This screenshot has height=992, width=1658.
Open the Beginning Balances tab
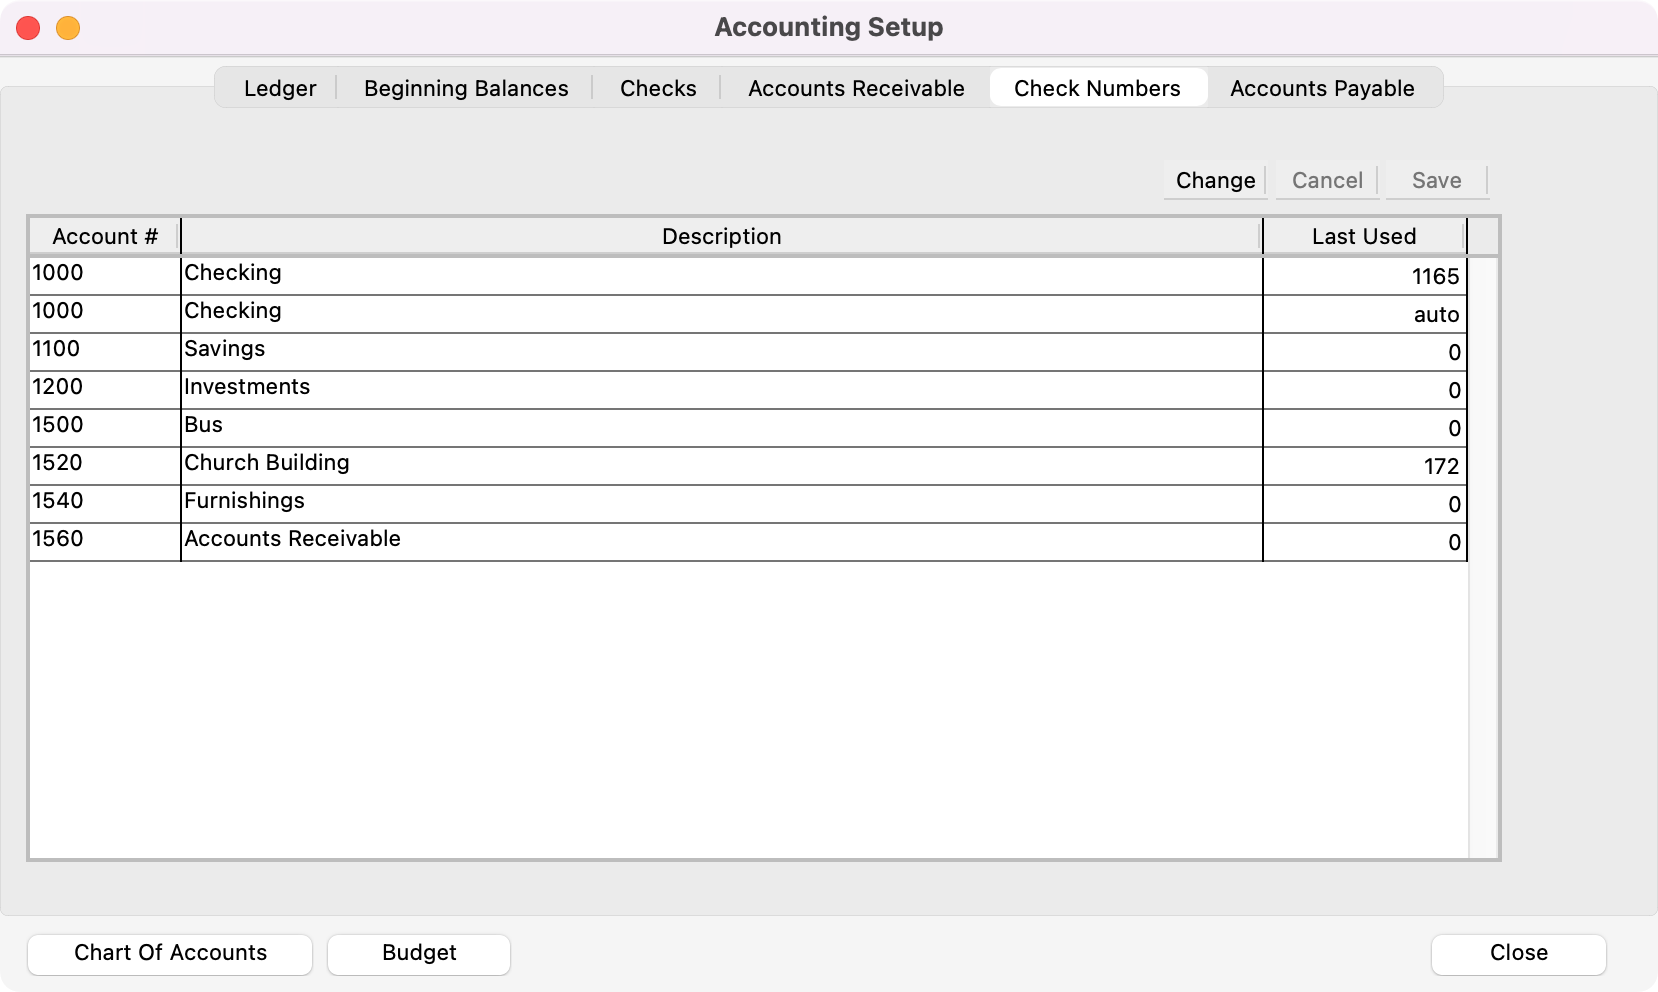point(466,88)
